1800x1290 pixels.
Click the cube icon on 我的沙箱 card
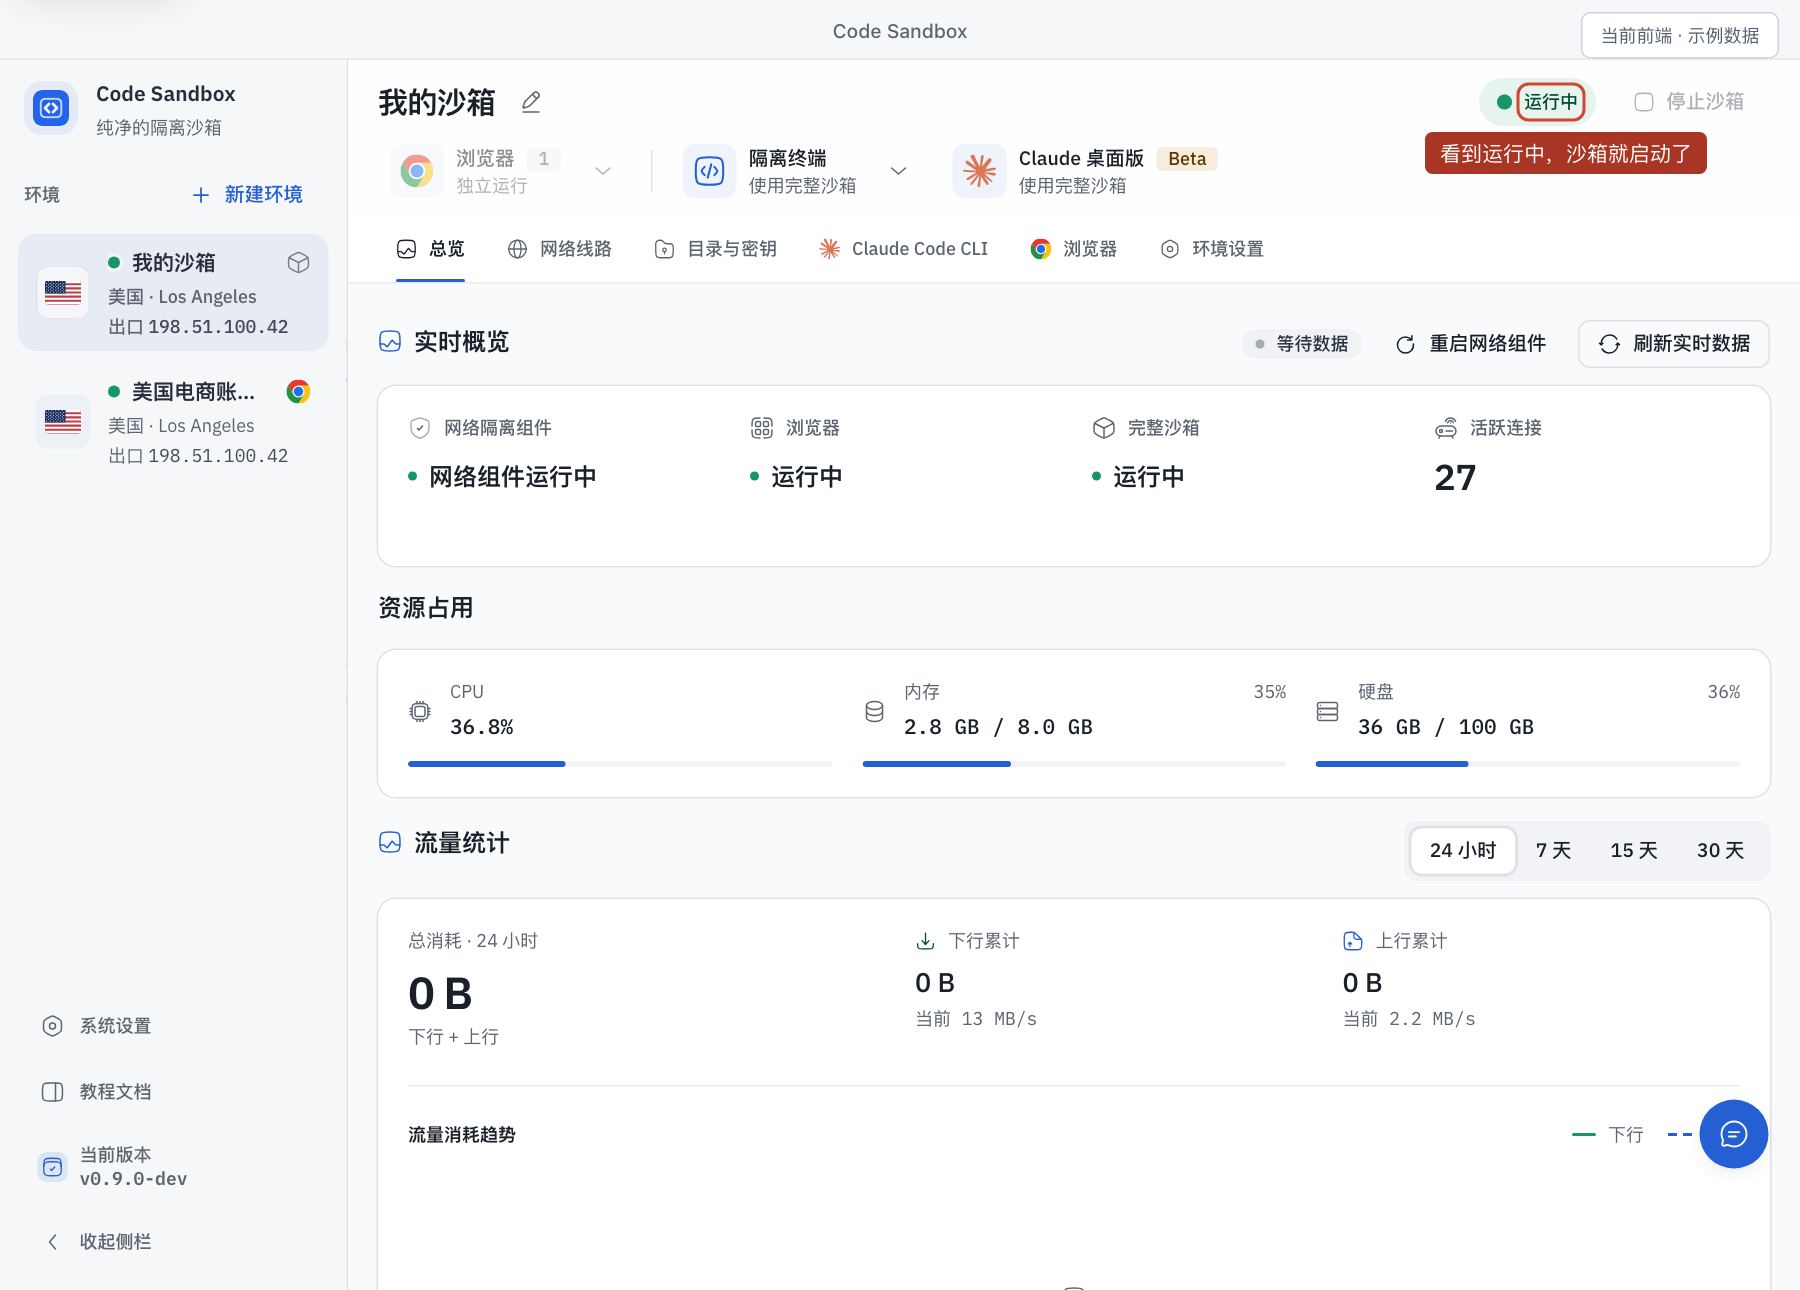click(298, 263)
